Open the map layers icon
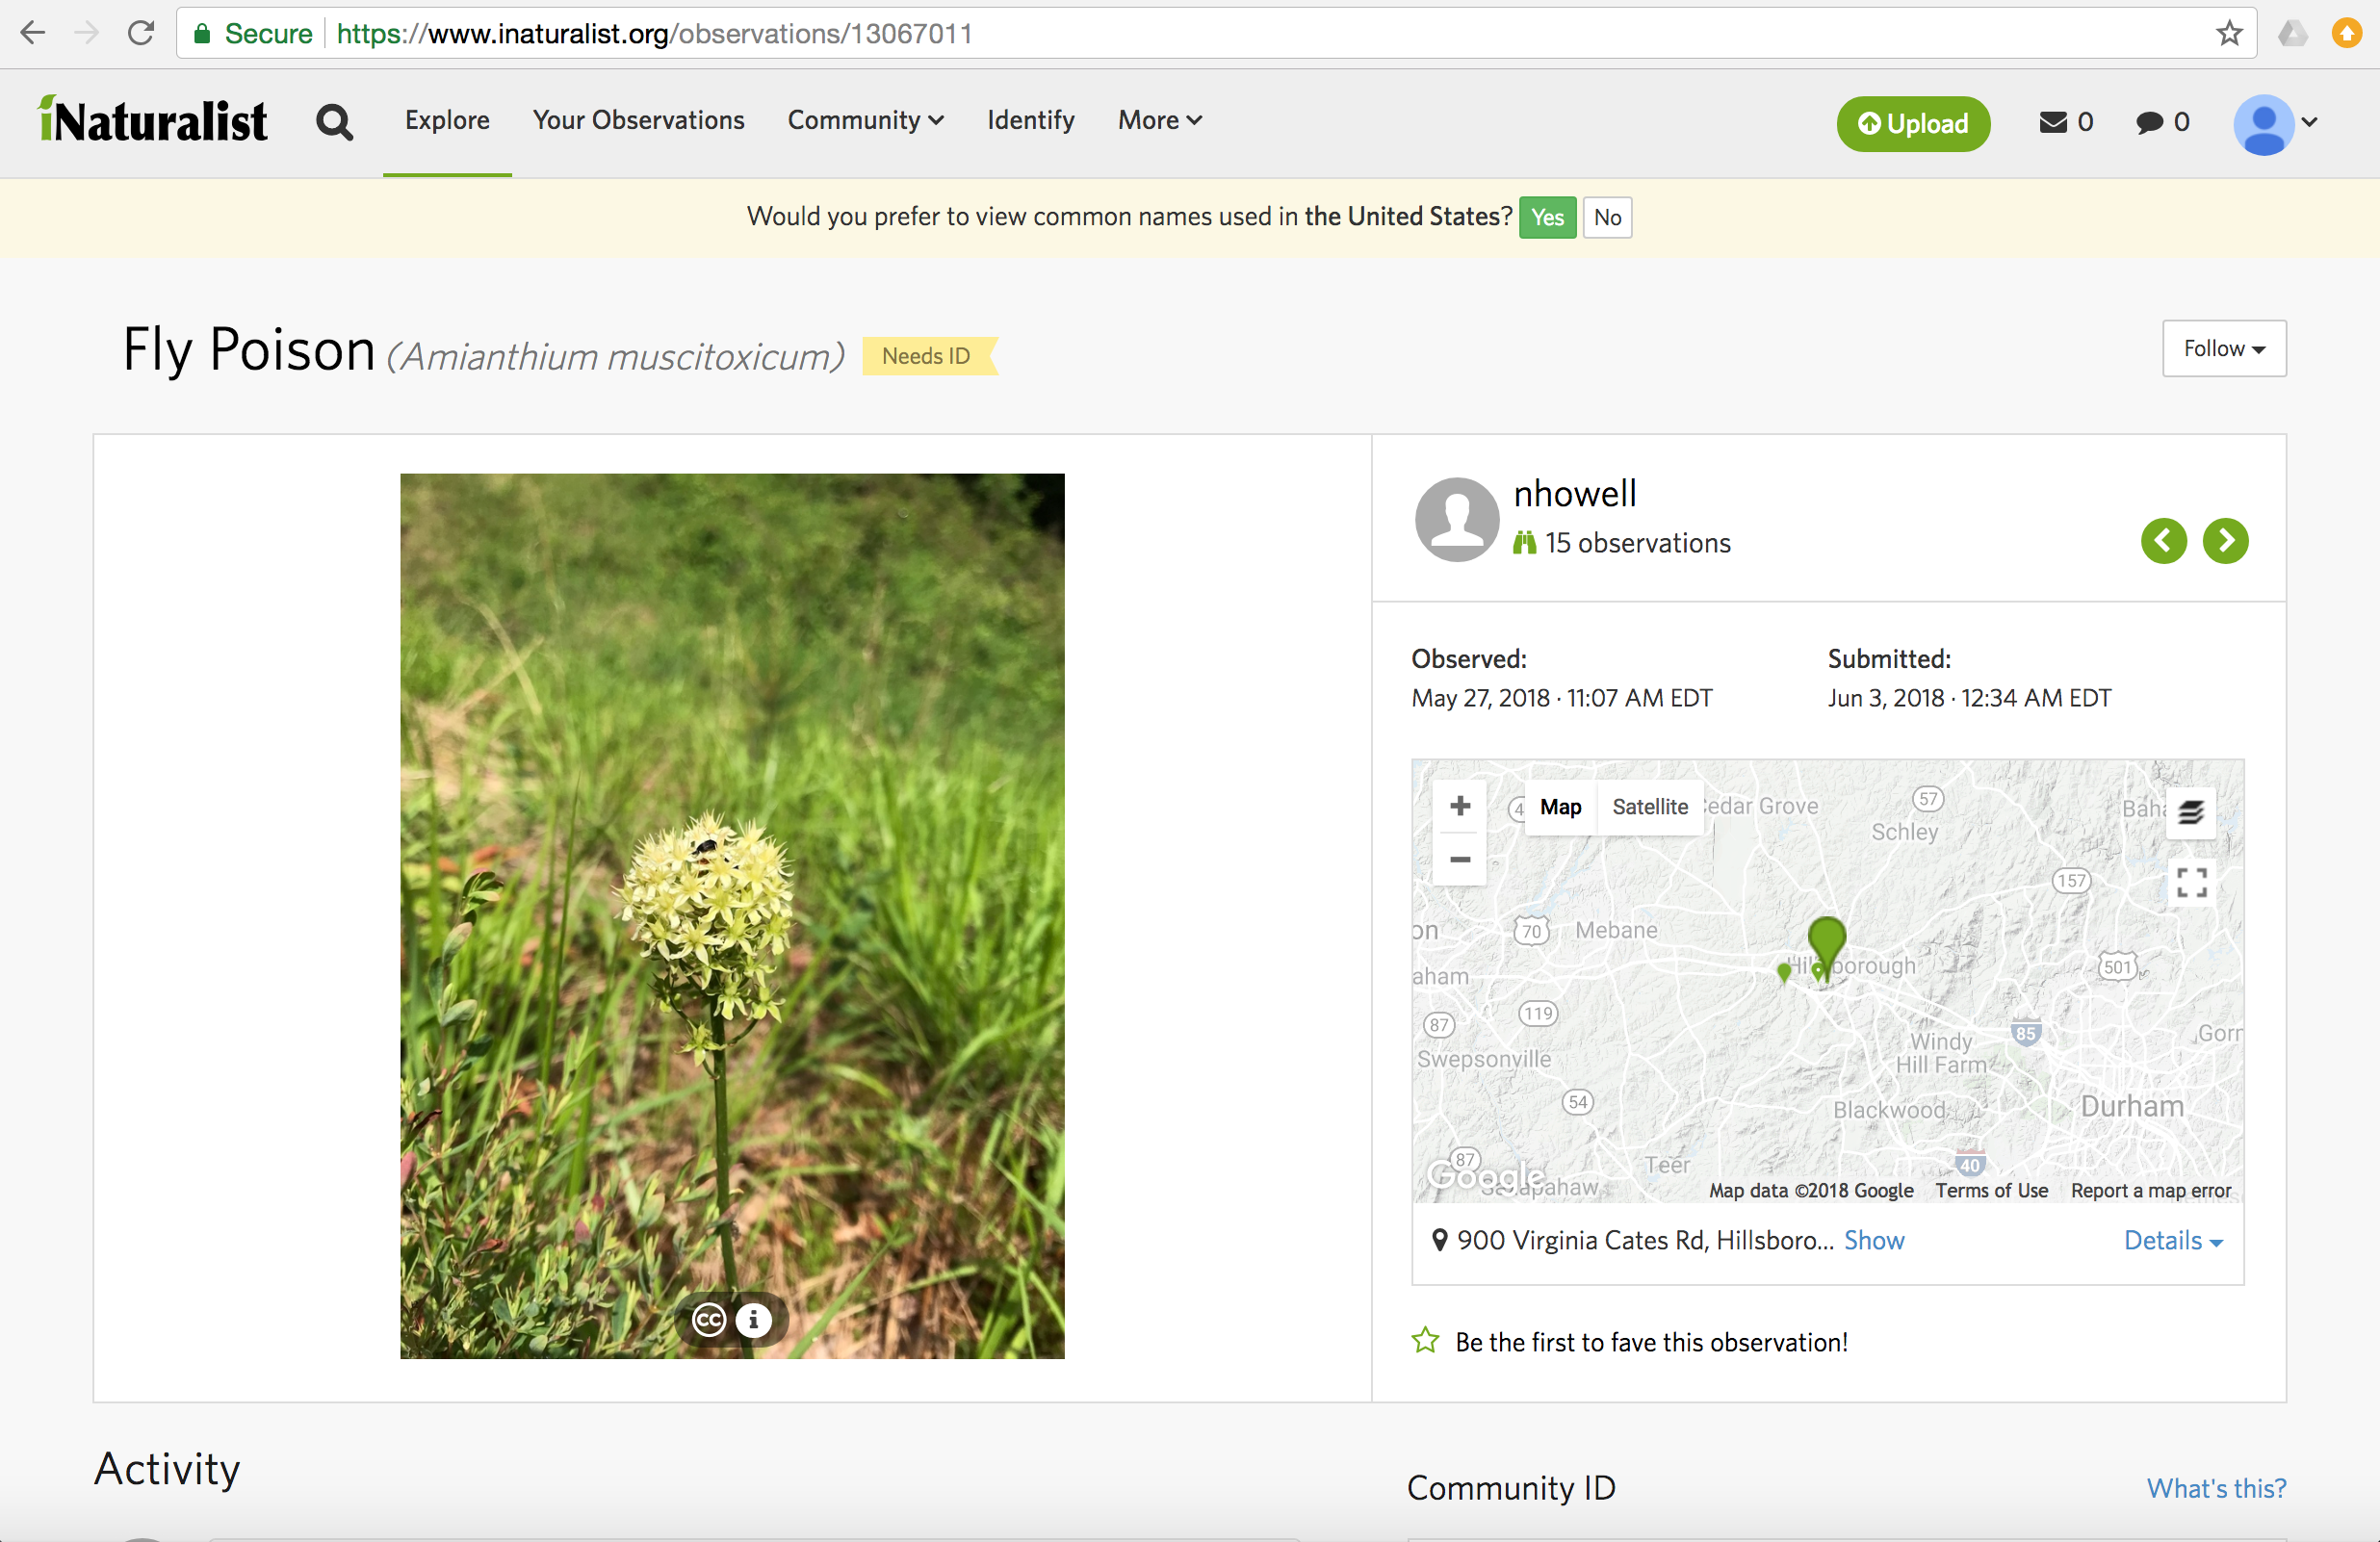The height and width of the screenshot is (1542, 2380). 2191,812
